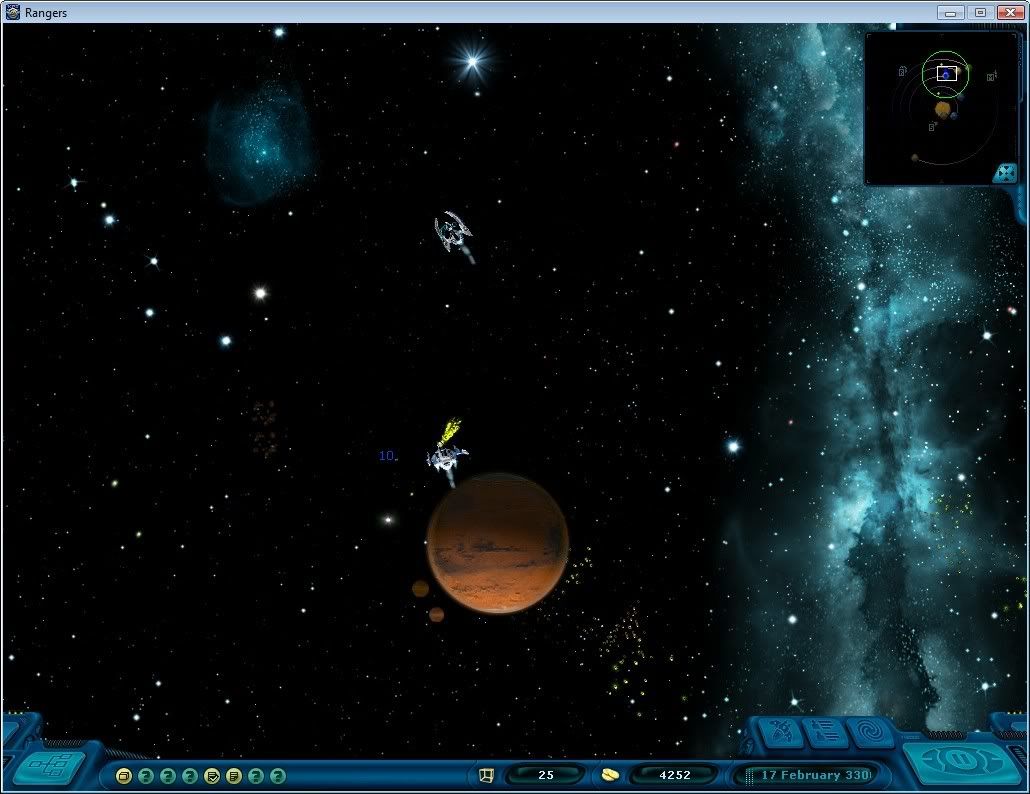The image size is (1030, 794).
Task: Click the stacked-windows icon in bottom bar
Action: tap(123, 776)
